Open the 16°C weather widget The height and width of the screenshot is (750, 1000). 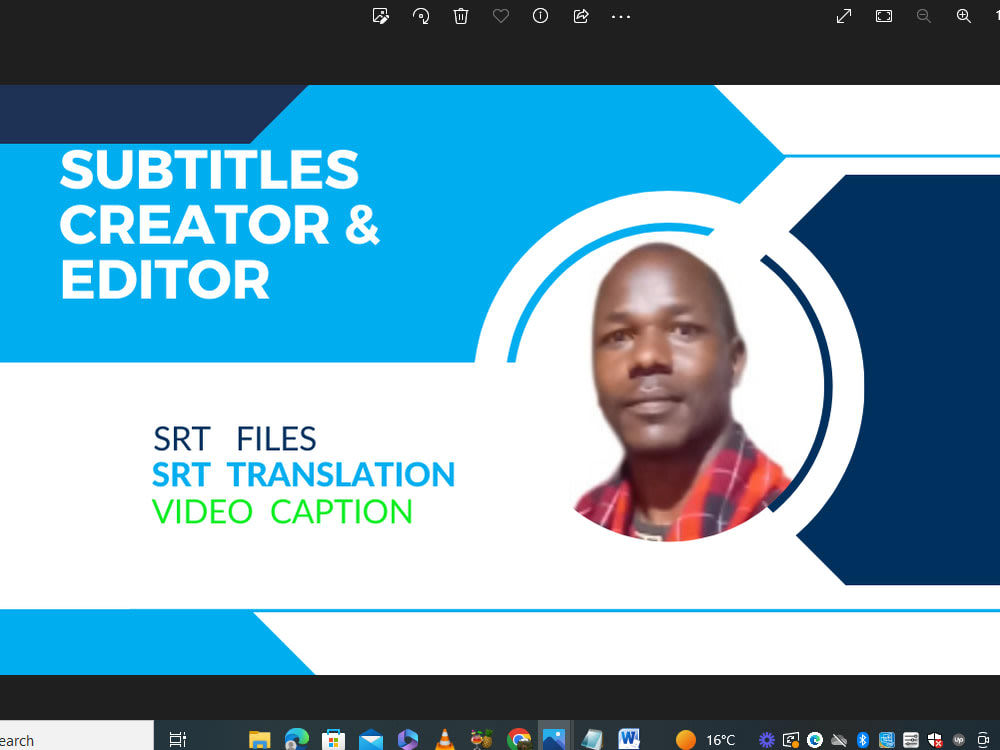[706, 740]
